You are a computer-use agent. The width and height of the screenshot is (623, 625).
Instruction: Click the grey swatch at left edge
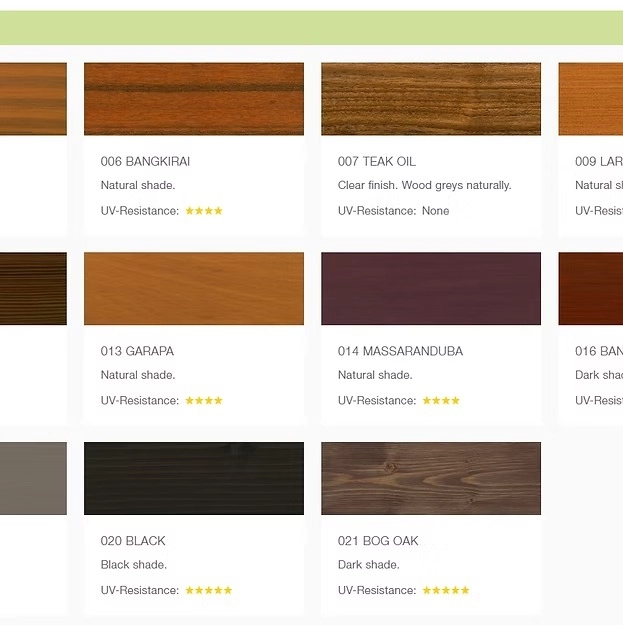tap(33, 478)
